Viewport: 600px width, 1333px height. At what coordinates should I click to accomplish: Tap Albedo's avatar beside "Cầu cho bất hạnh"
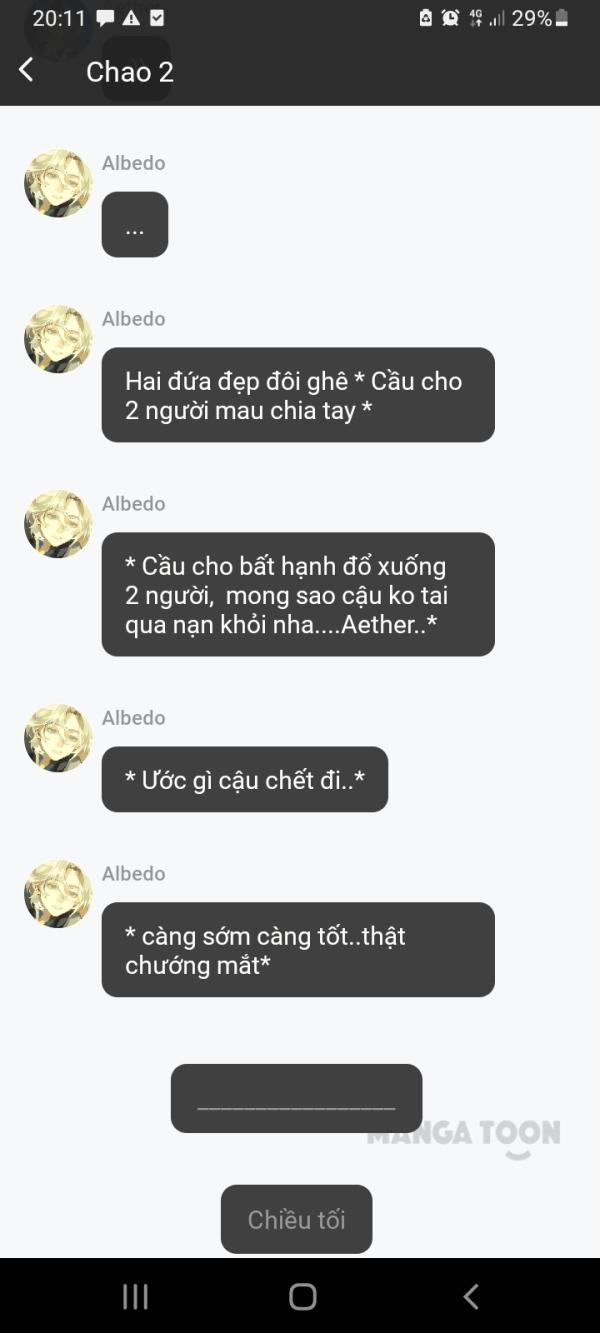[x=58, y=524]
